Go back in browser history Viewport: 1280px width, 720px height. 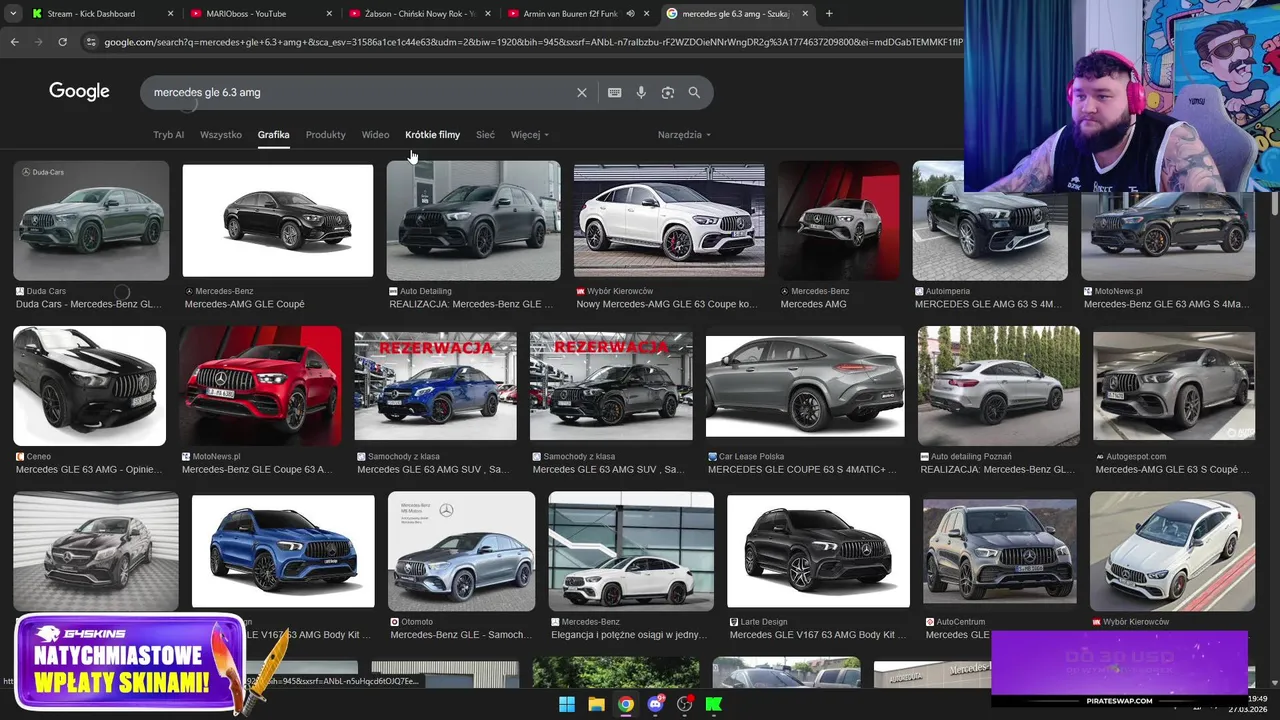pos(14,42)
